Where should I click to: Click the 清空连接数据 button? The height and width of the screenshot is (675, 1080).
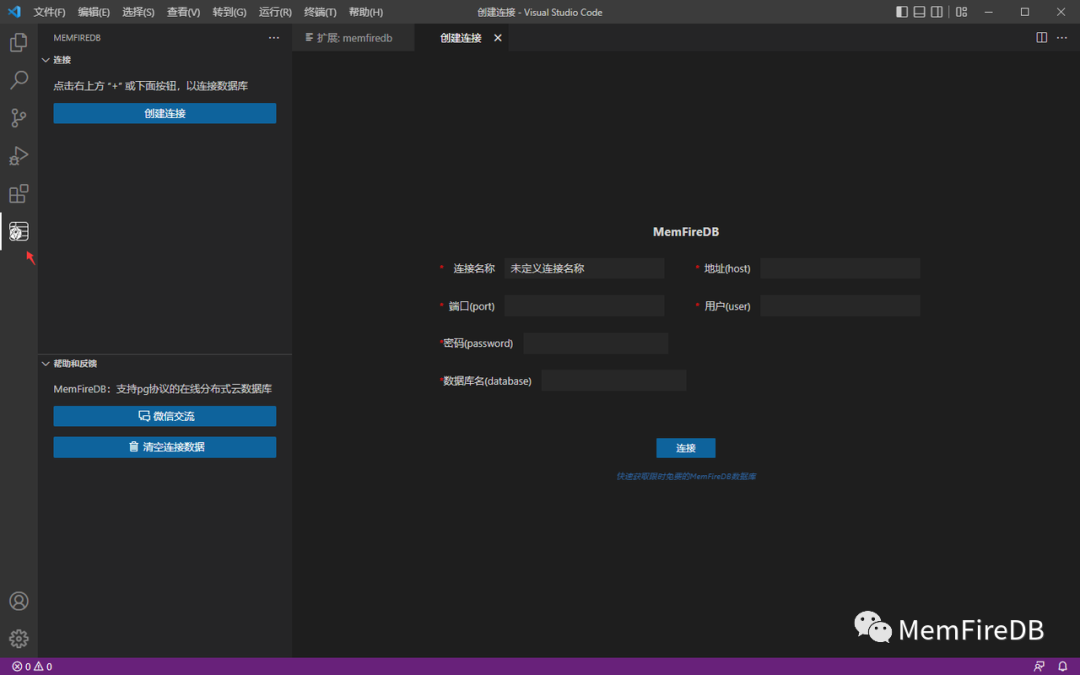coord(165,446)
